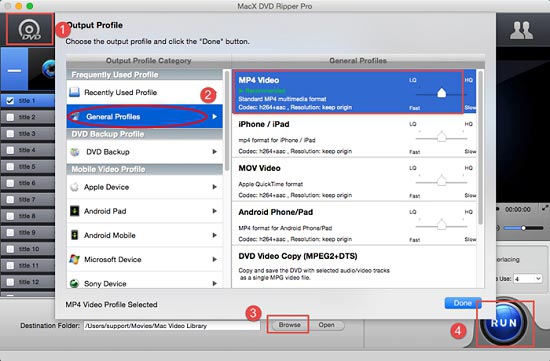Click the Android Pad icon
The width and height of the screenshot is (550, 361).
(74, 211)
